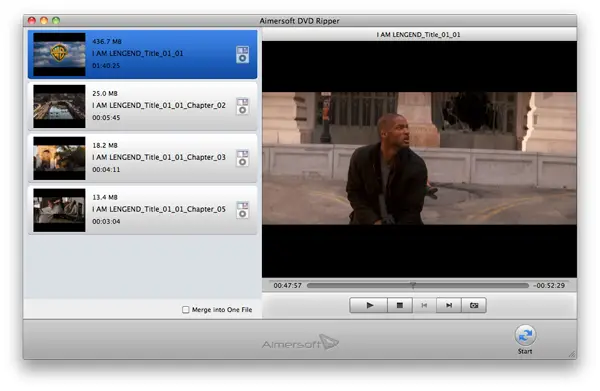This screenshot has height=391, width=600.
Task: Select I AM LENGEND_Title_01_01_Chapter_03 name
Action: [159, 157]
